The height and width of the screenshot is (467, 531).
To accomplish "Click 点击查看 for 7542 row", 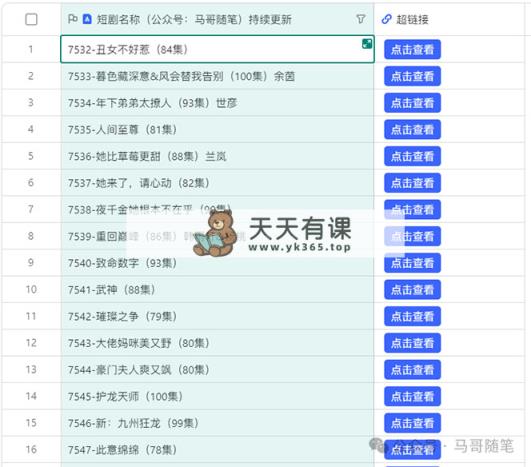I will pos(412,317).
